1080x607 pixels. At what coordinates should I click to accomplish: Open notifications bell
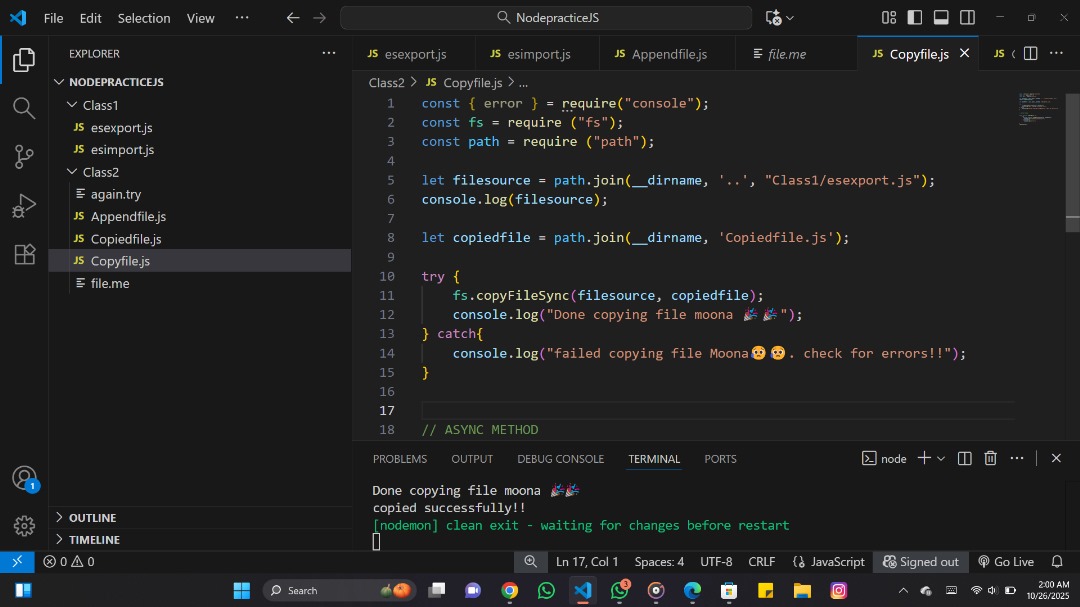(1057, 562)
